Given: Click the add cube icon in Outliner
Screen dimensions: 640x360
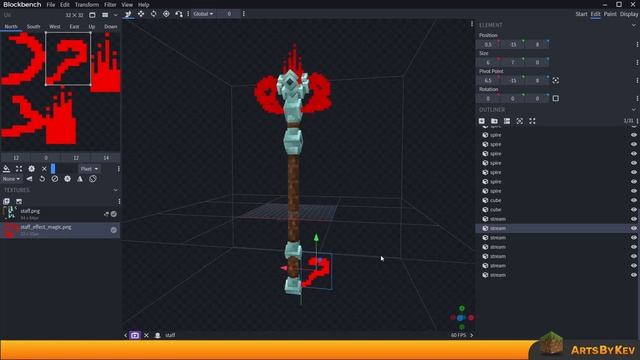Looking at the screenshot, I should pyautogui.click(x=482, y=121).
